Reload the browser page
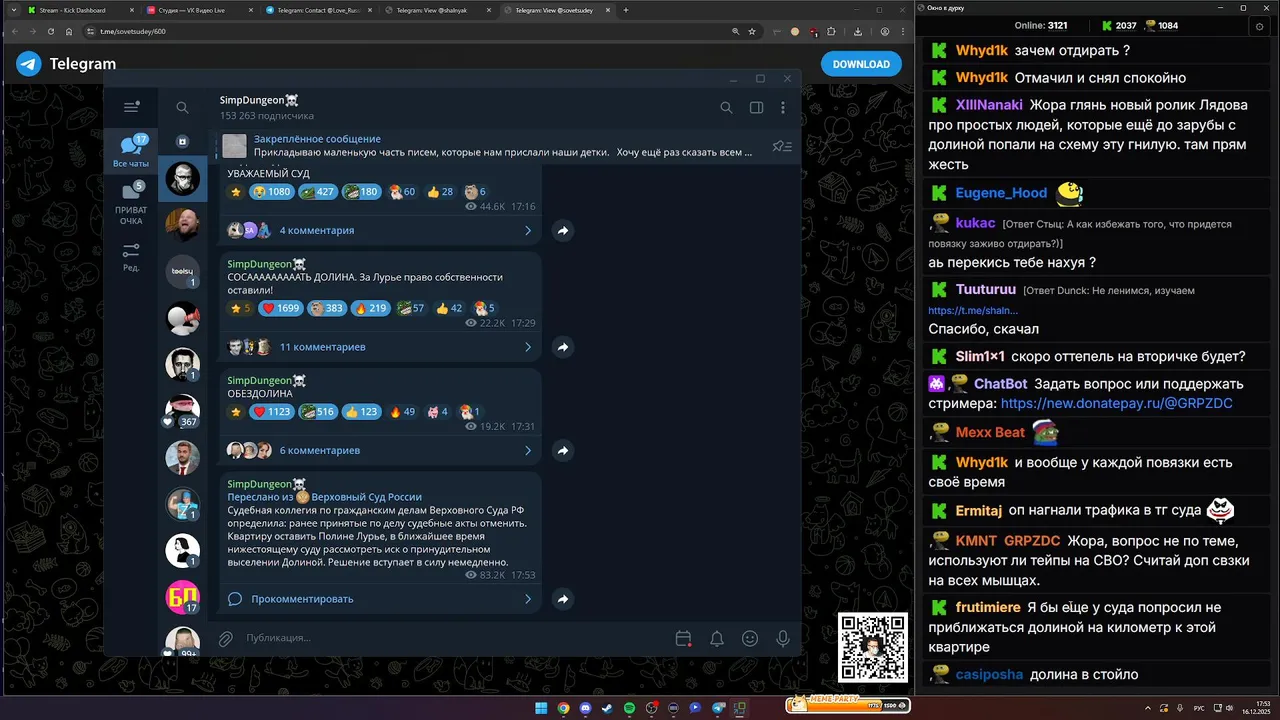The height and width of the screenshot is (720, 1280). point(51,31)
